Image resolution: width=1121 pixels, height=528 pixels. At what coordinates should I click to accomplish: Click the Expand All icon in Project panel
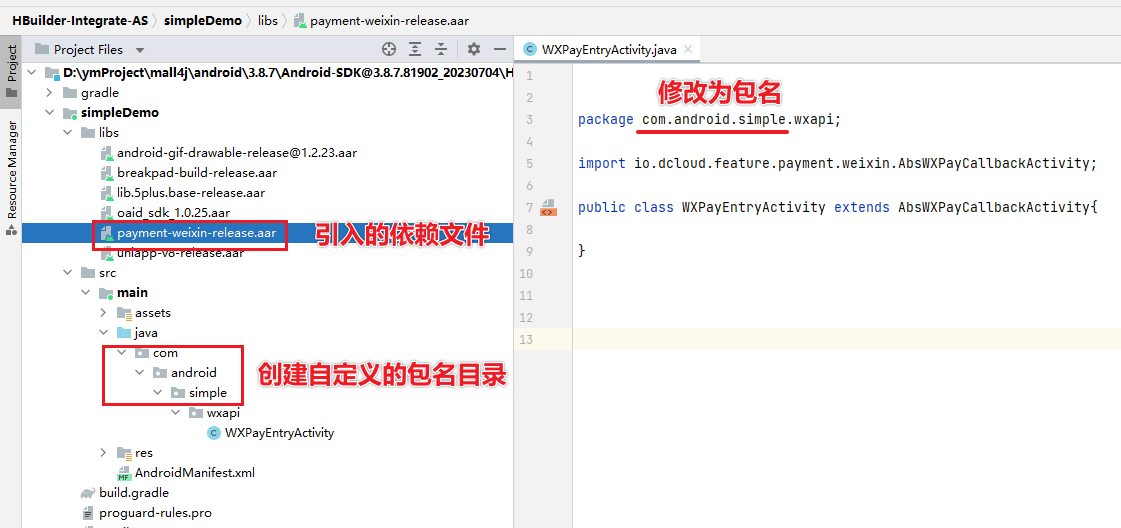pos(415,49)
